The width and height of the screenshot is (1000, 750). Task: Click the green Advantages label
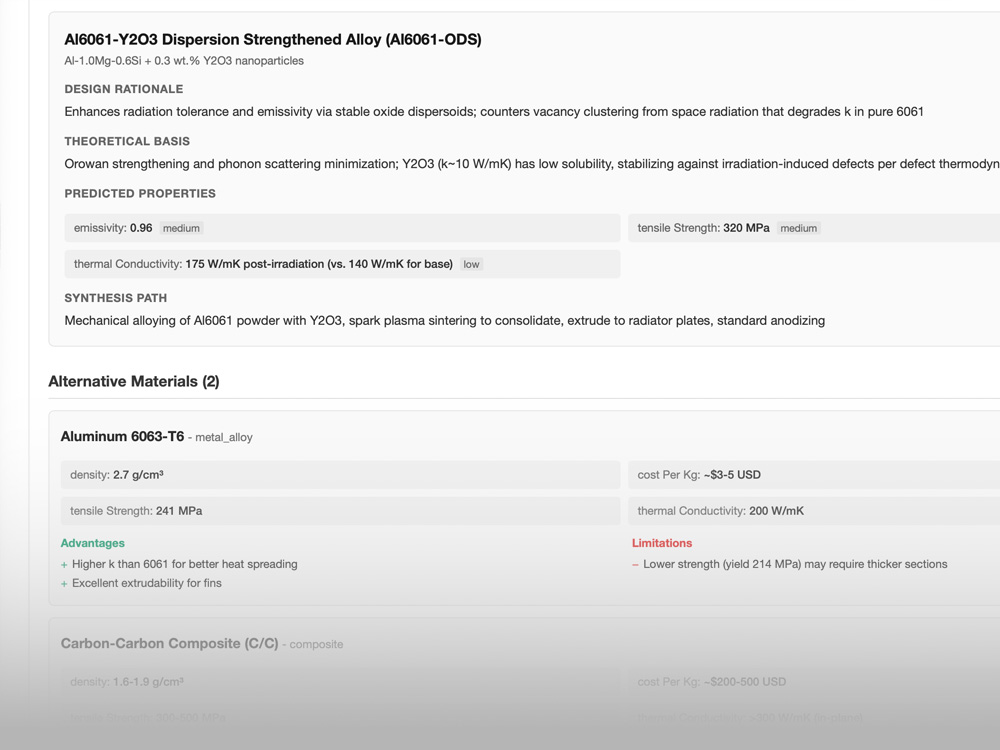tap(93, 543)
